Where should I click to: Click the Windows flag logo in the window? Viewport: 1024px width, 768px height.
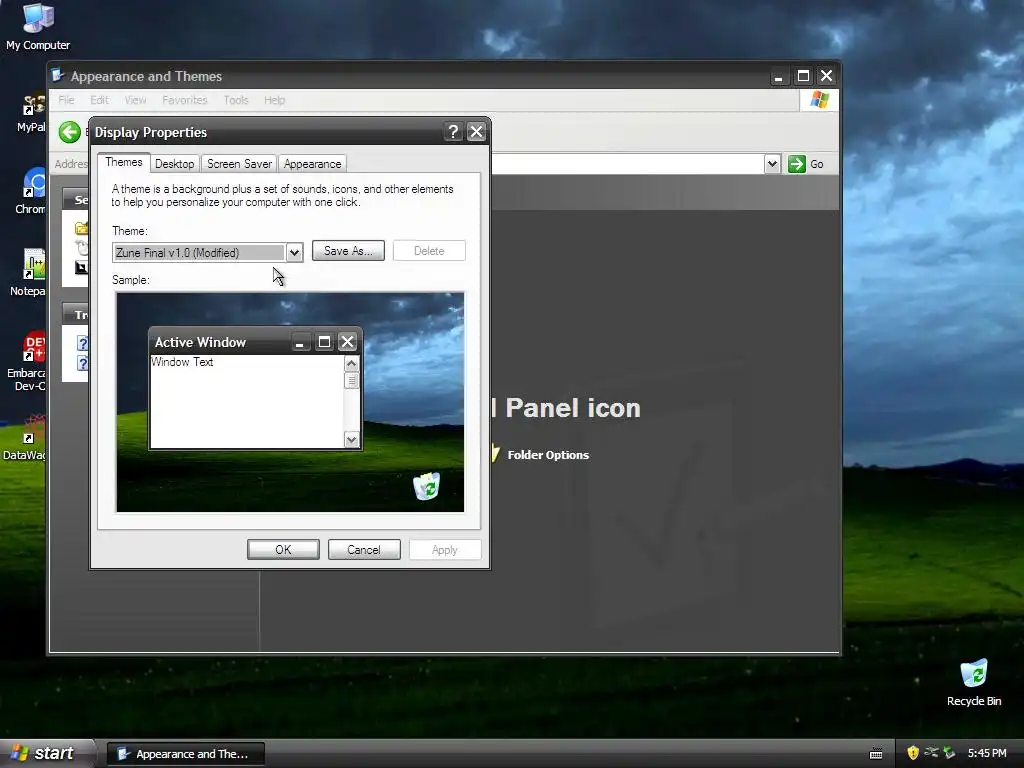820,100
